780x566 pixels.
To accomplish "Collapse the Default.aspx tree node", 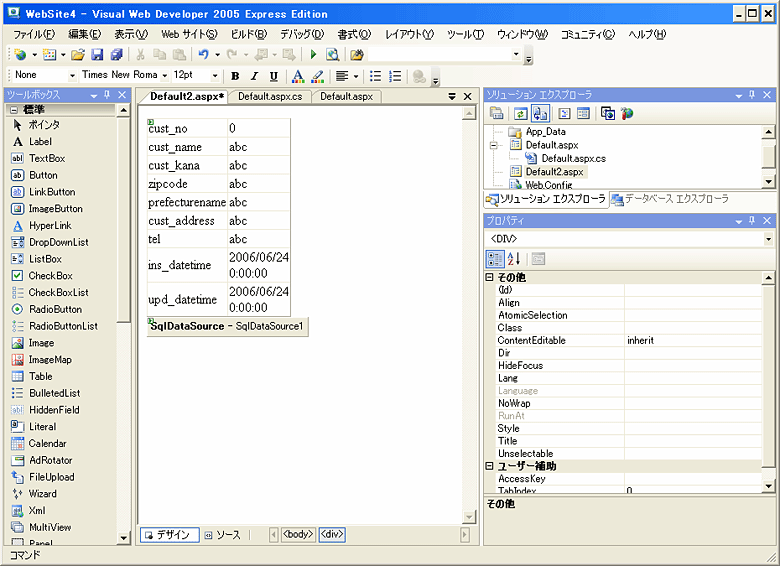I will tap(493, 145).
